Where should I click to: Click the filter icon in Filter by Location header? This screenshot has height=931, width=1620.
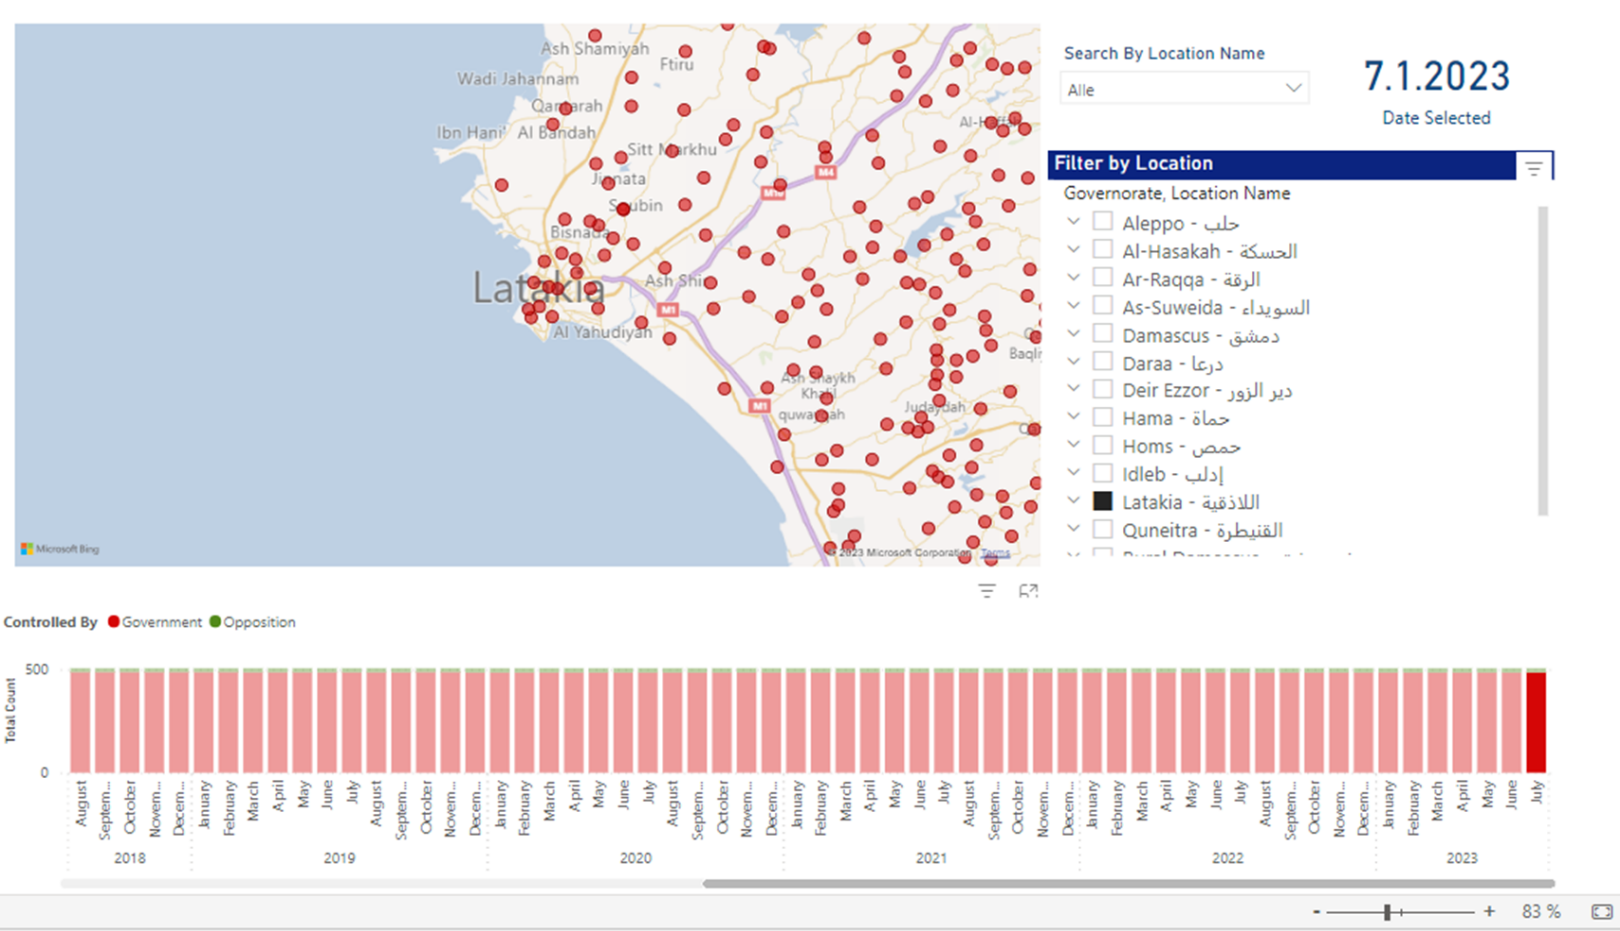pos(1533,168)
